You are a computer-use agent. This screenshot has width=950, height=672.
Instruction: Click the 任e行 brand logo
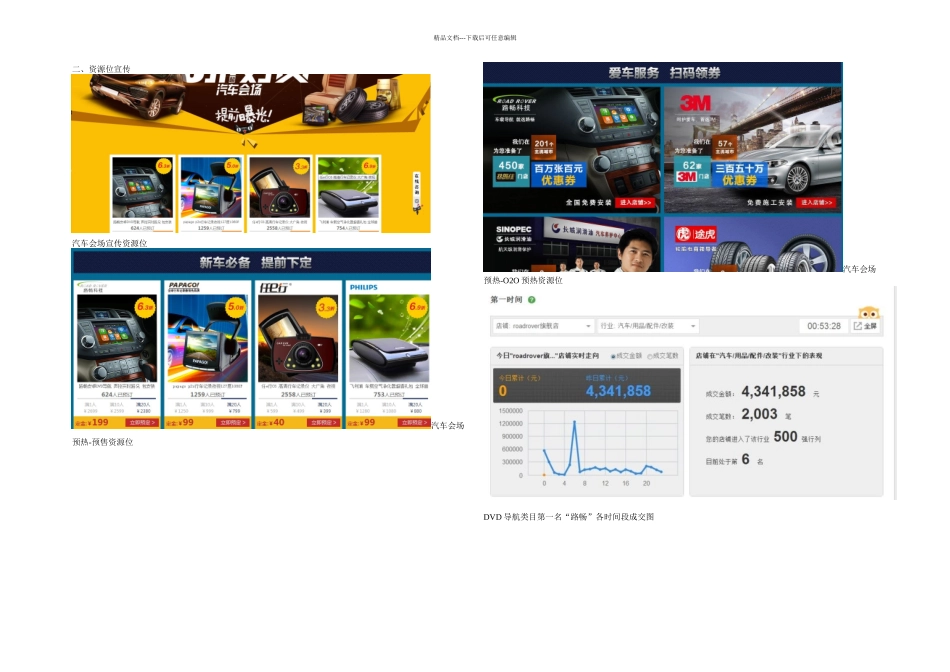click(274, 287)
